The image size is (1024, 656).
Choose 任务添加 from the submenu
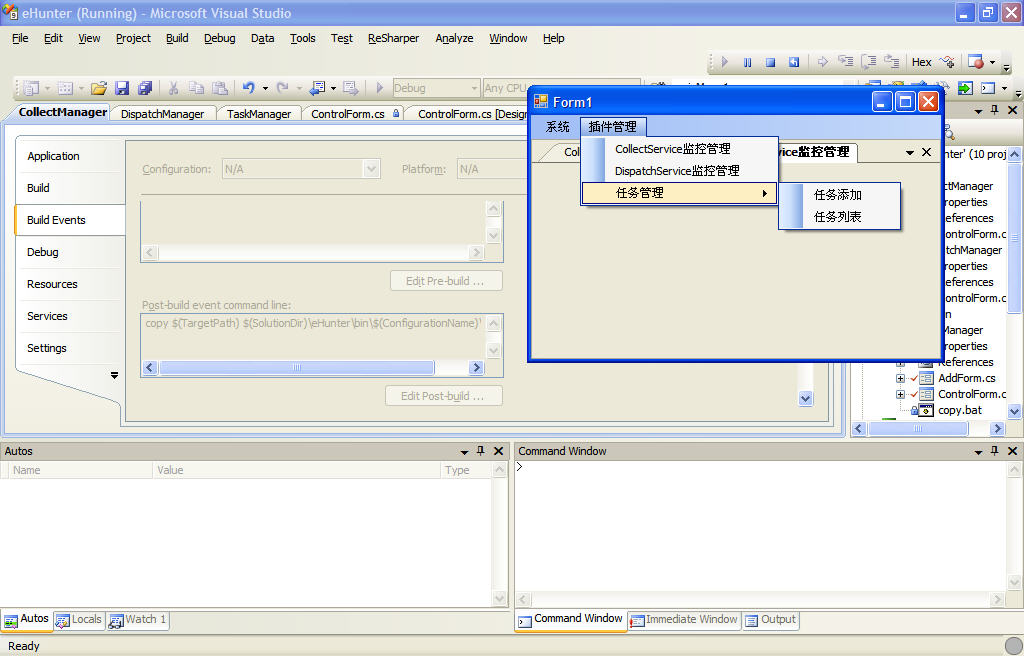pyautogui.click(x=839, y=195)
